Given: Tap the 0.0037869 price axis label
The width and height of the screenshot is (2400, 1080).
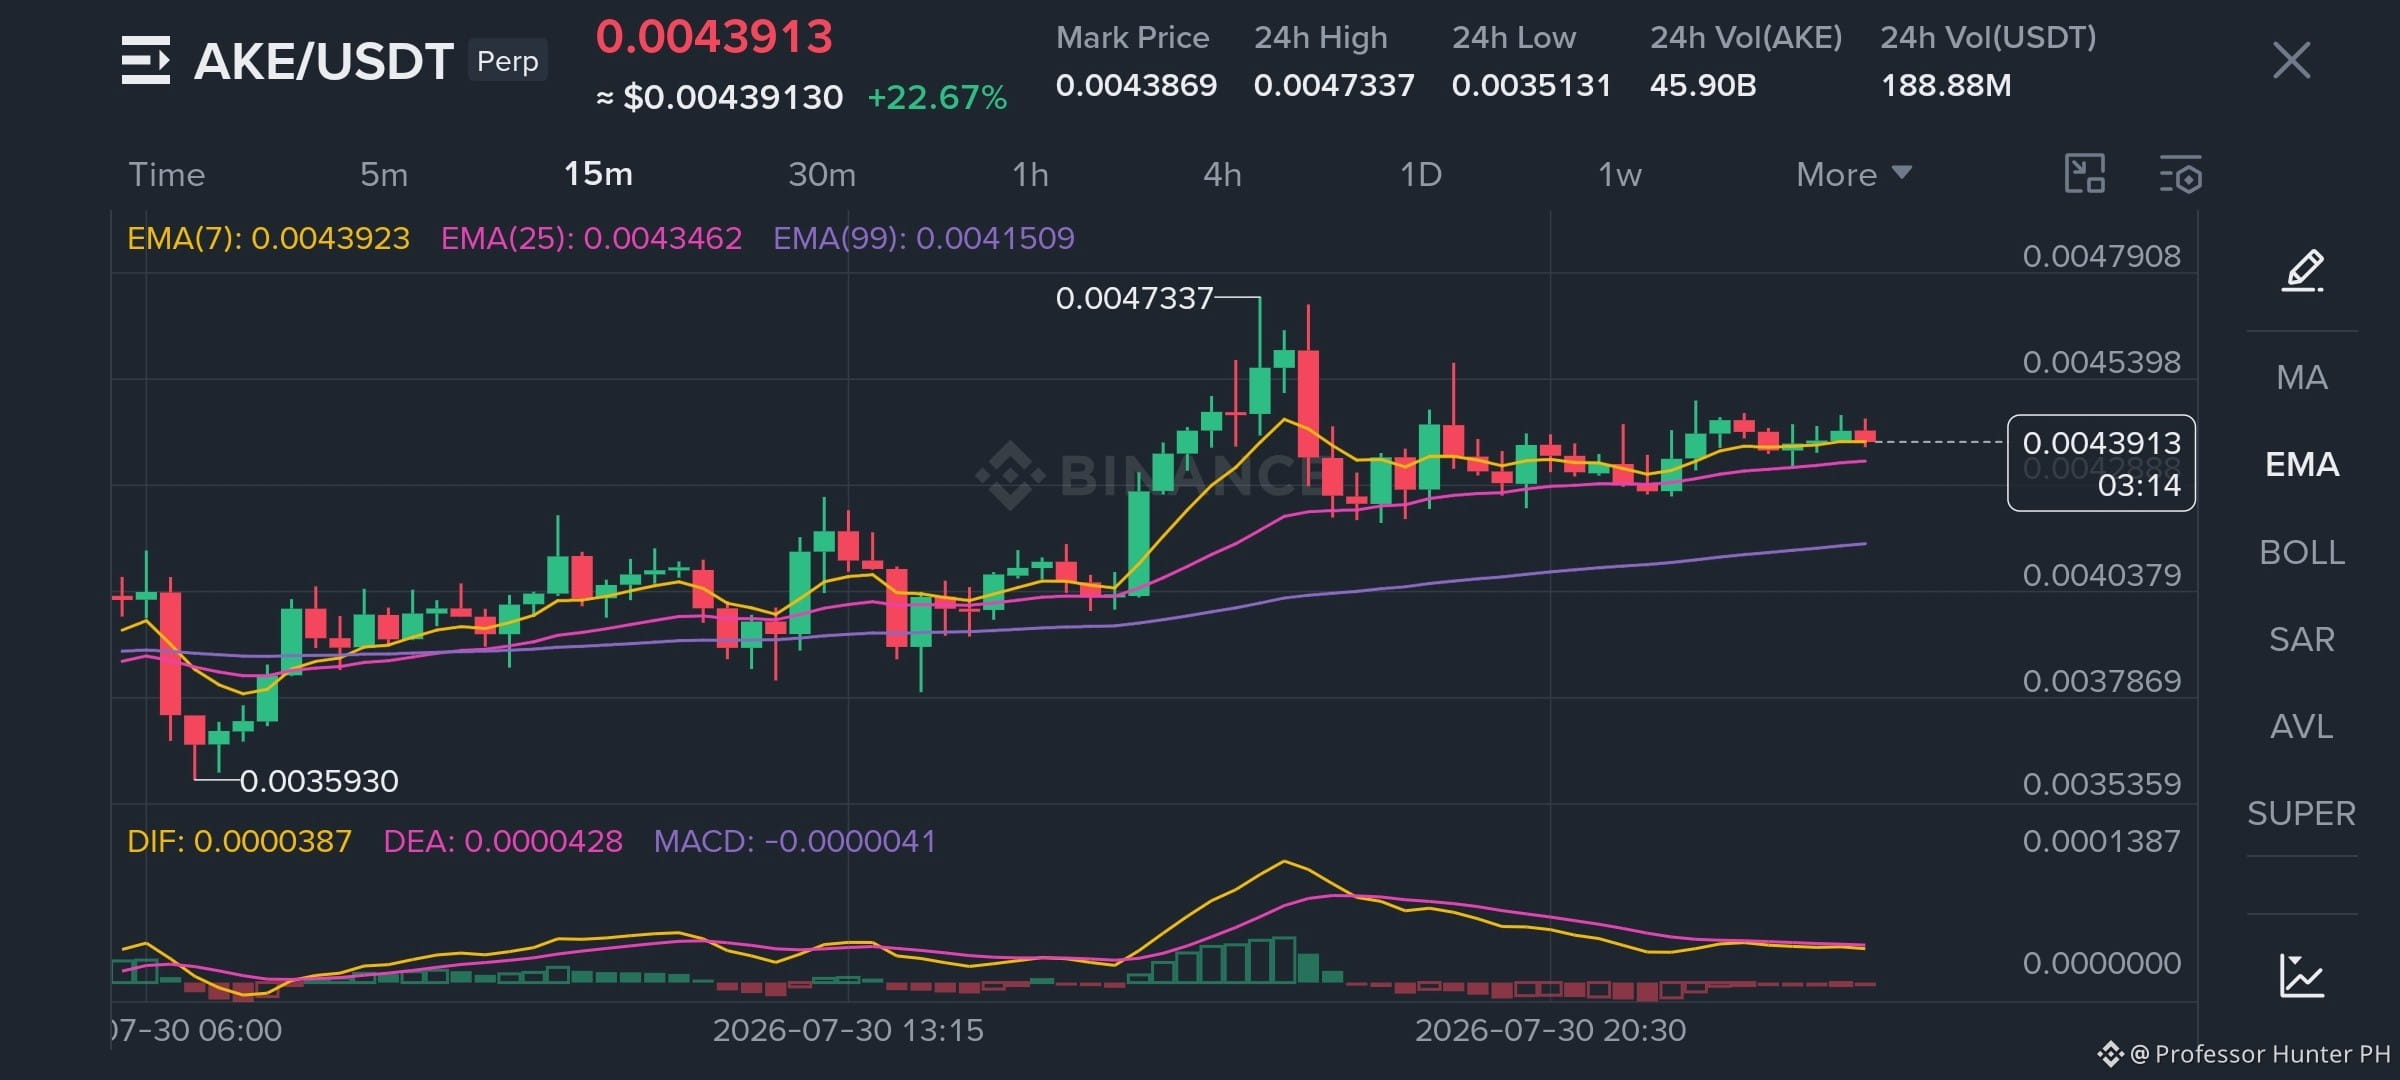Looking at the screenshot, I should pyautogui.click(x=2101, y=681).
